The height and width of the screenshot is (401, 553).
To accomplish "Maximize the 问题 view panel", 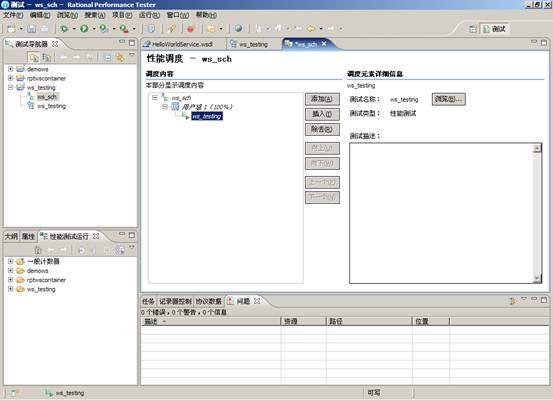I will coord(544,300).
